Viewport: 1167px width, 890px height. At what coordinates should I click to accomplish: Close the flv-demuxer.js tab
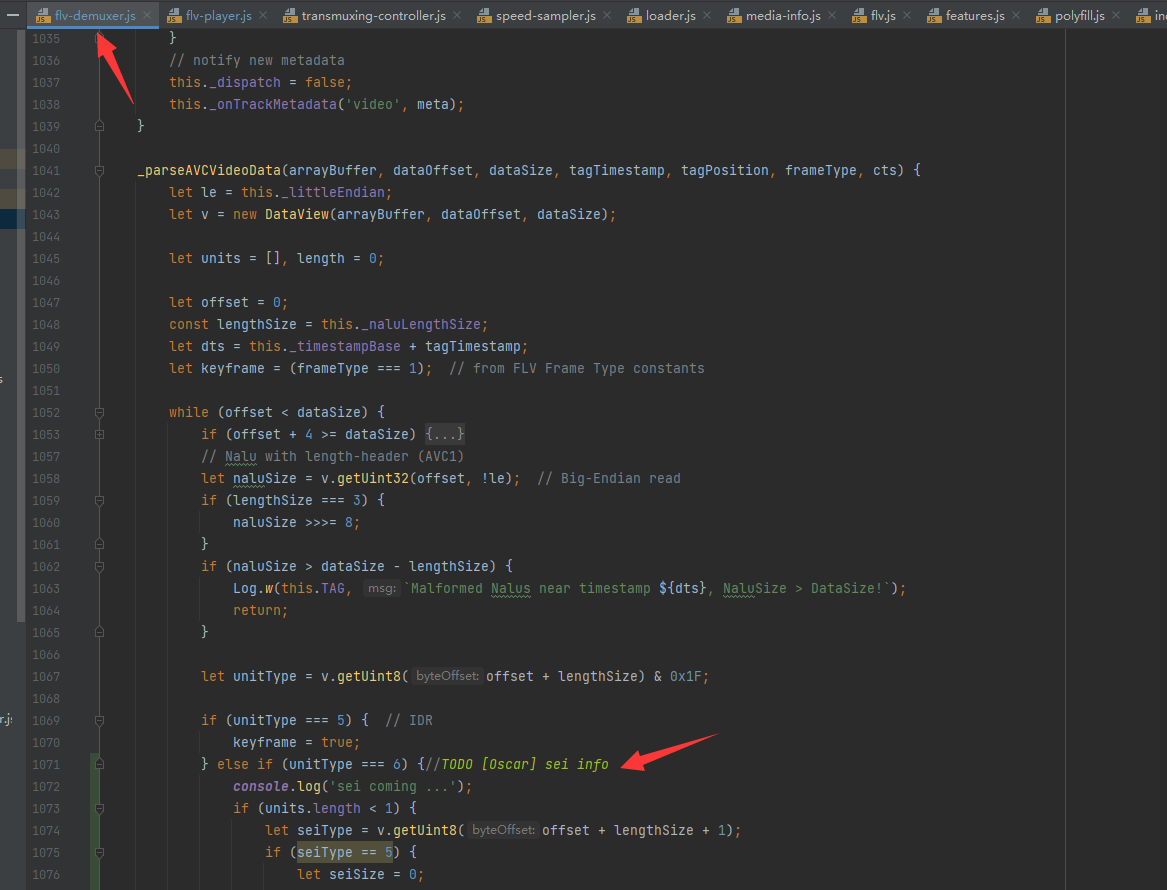point(147,16)
